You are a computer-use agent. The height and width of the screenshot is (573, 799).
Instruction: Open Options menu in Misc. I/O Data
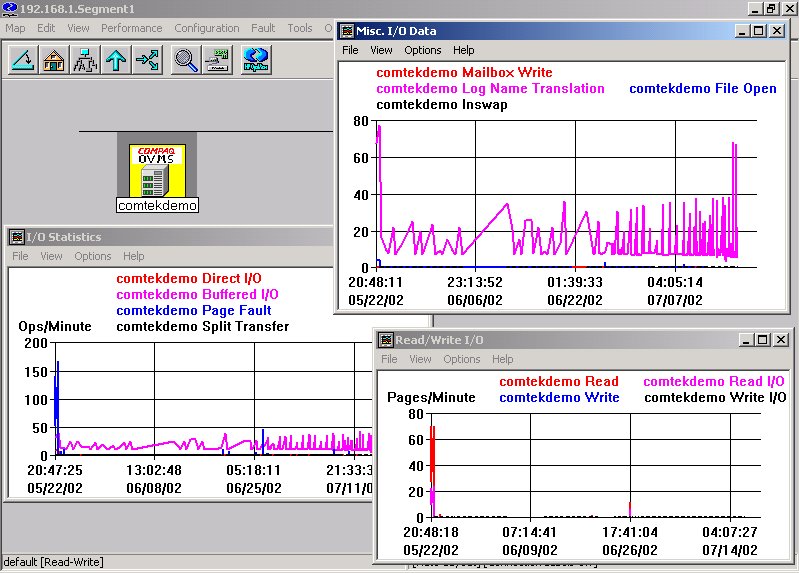pos(422,50)
